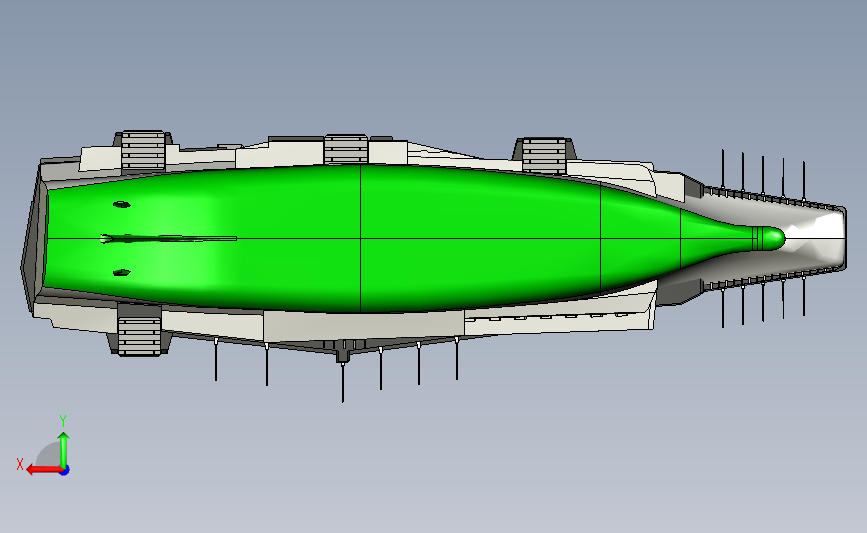867x533 pixels.
Task: Click the red X axis arrow
Action: tap(45, 470)
